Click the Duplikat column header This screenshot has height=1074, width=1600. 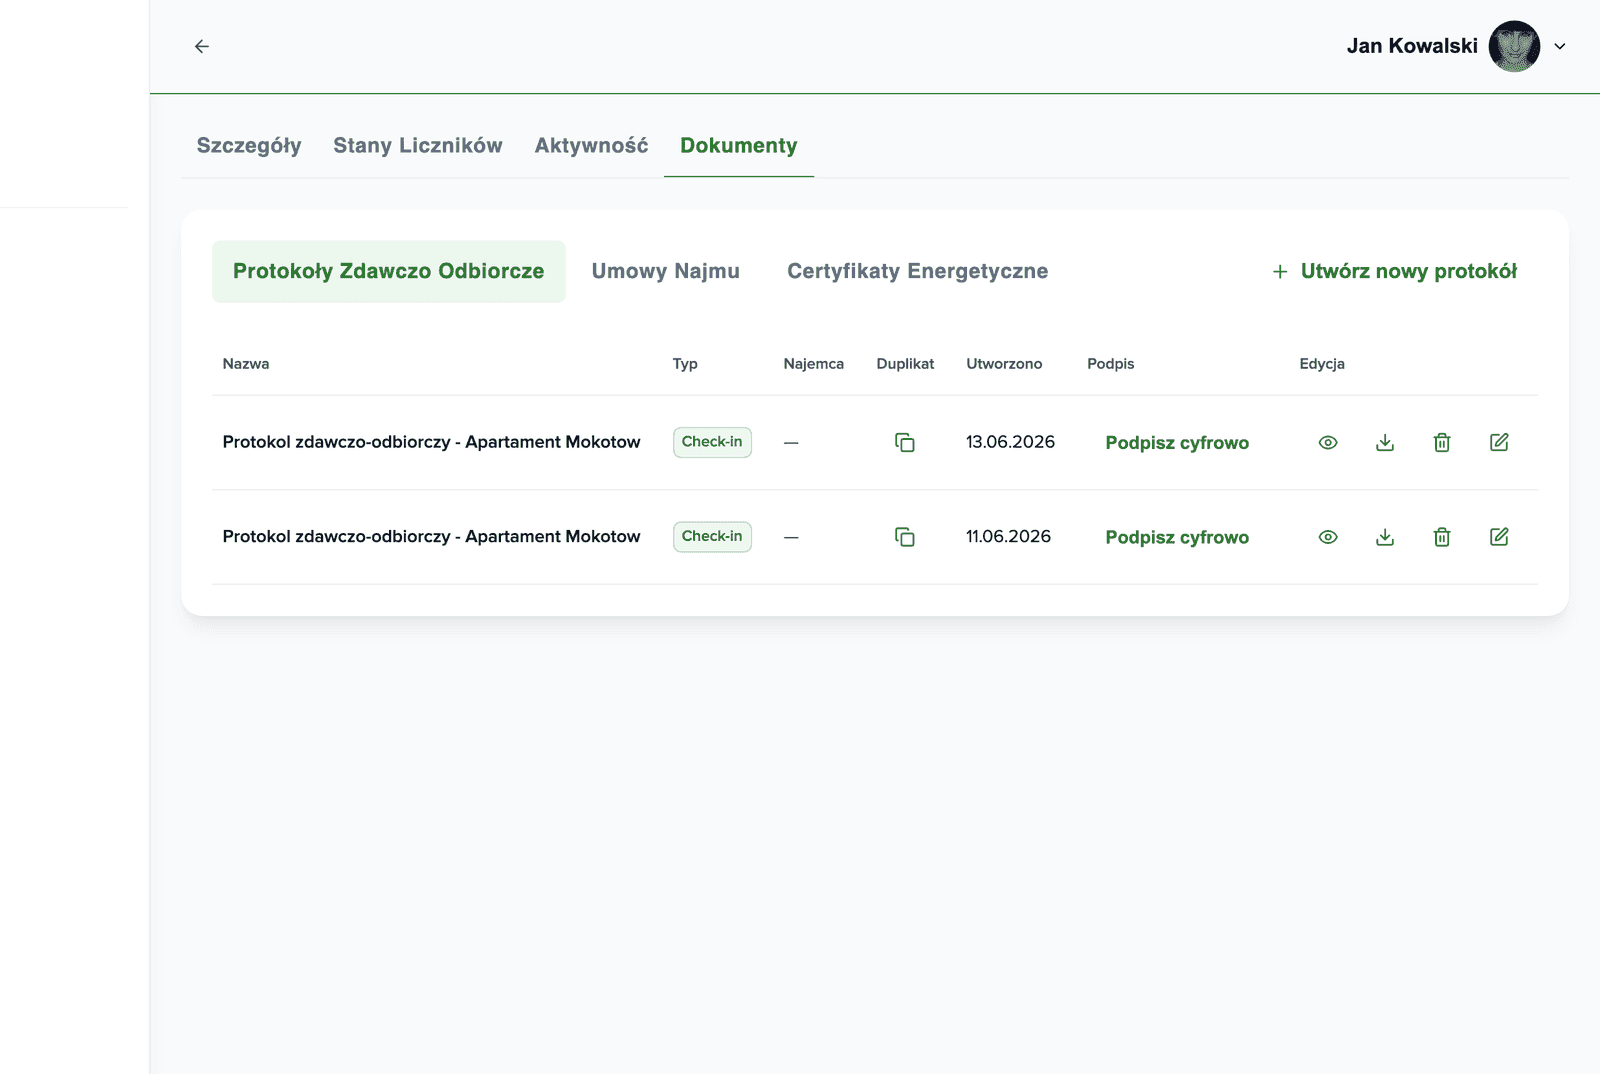pyautogui.click(x=905, y=364)
